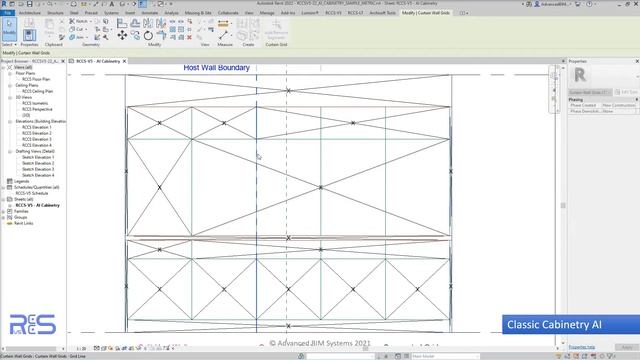Open RCCS Floor Plan view
The height and width of the screenshot is (360, 640).
[36, 79]
